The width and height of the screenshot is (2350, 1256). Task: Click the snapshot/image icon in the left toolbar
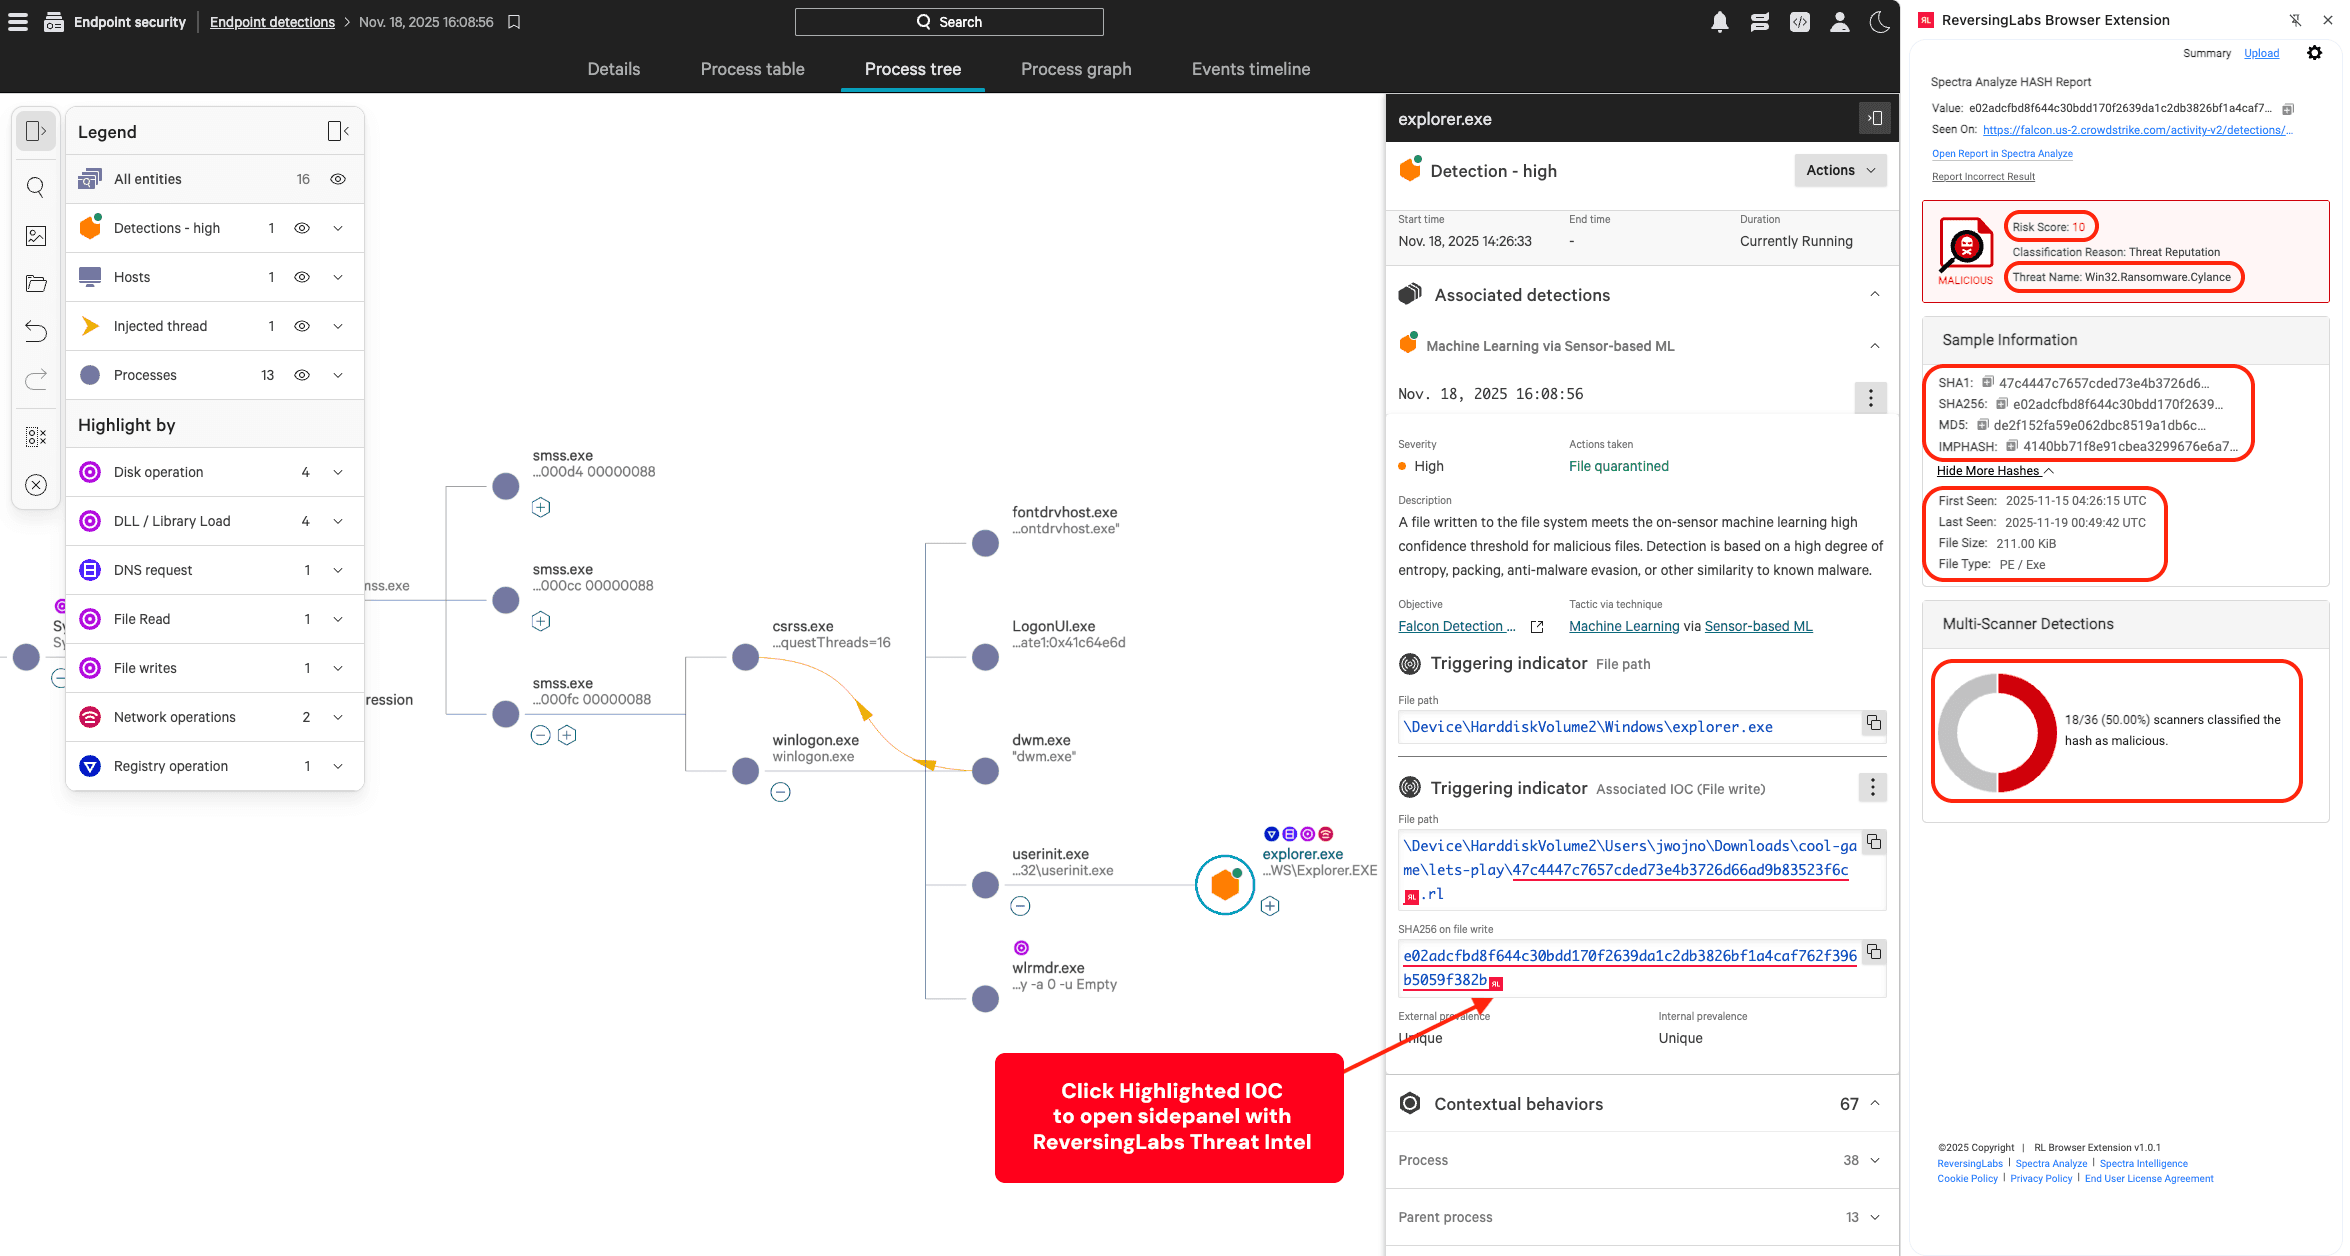pyautogui.click(x=36, y=236)
